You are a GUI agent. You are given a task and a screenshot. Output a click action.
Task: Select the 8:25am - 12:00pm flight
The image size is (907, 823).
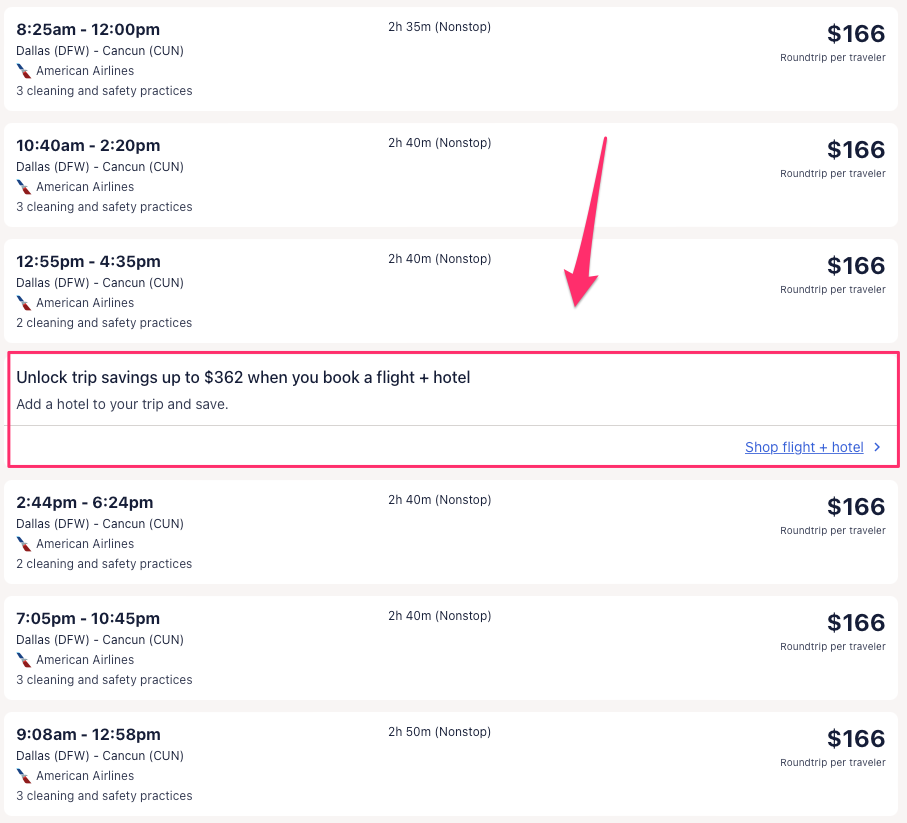tap(88, 30)
